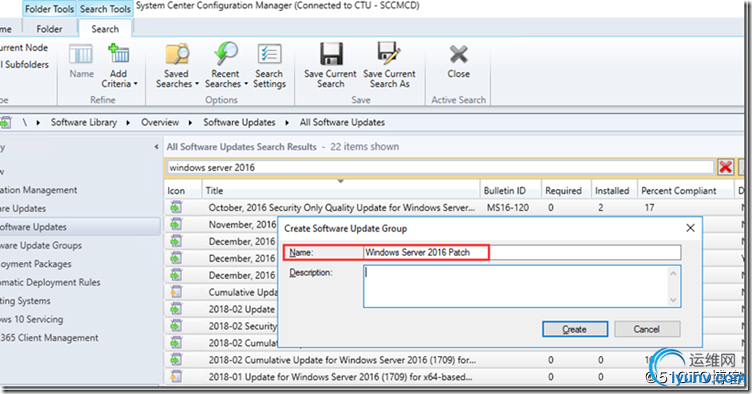Image resolution: width=752 pixels, height=394 pixels.
Task: Click icon of Cumulative Upda row
Action: pos(176,292)
